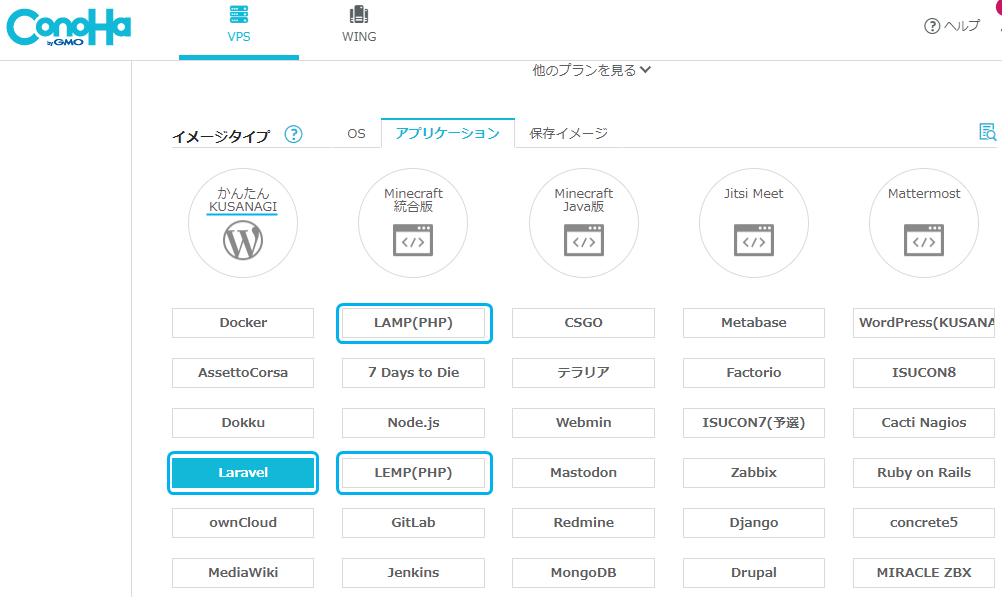Switch to the OS tab

tap(356, 133)
